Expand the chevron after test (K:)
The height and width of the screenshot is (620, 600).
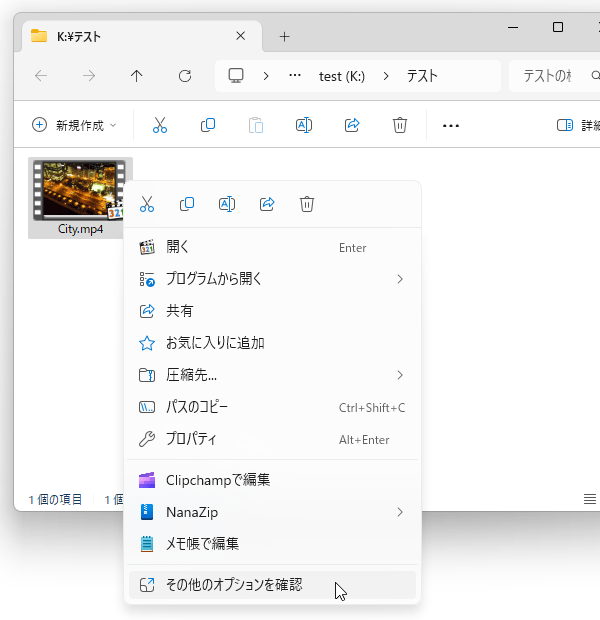click(386, 76)
